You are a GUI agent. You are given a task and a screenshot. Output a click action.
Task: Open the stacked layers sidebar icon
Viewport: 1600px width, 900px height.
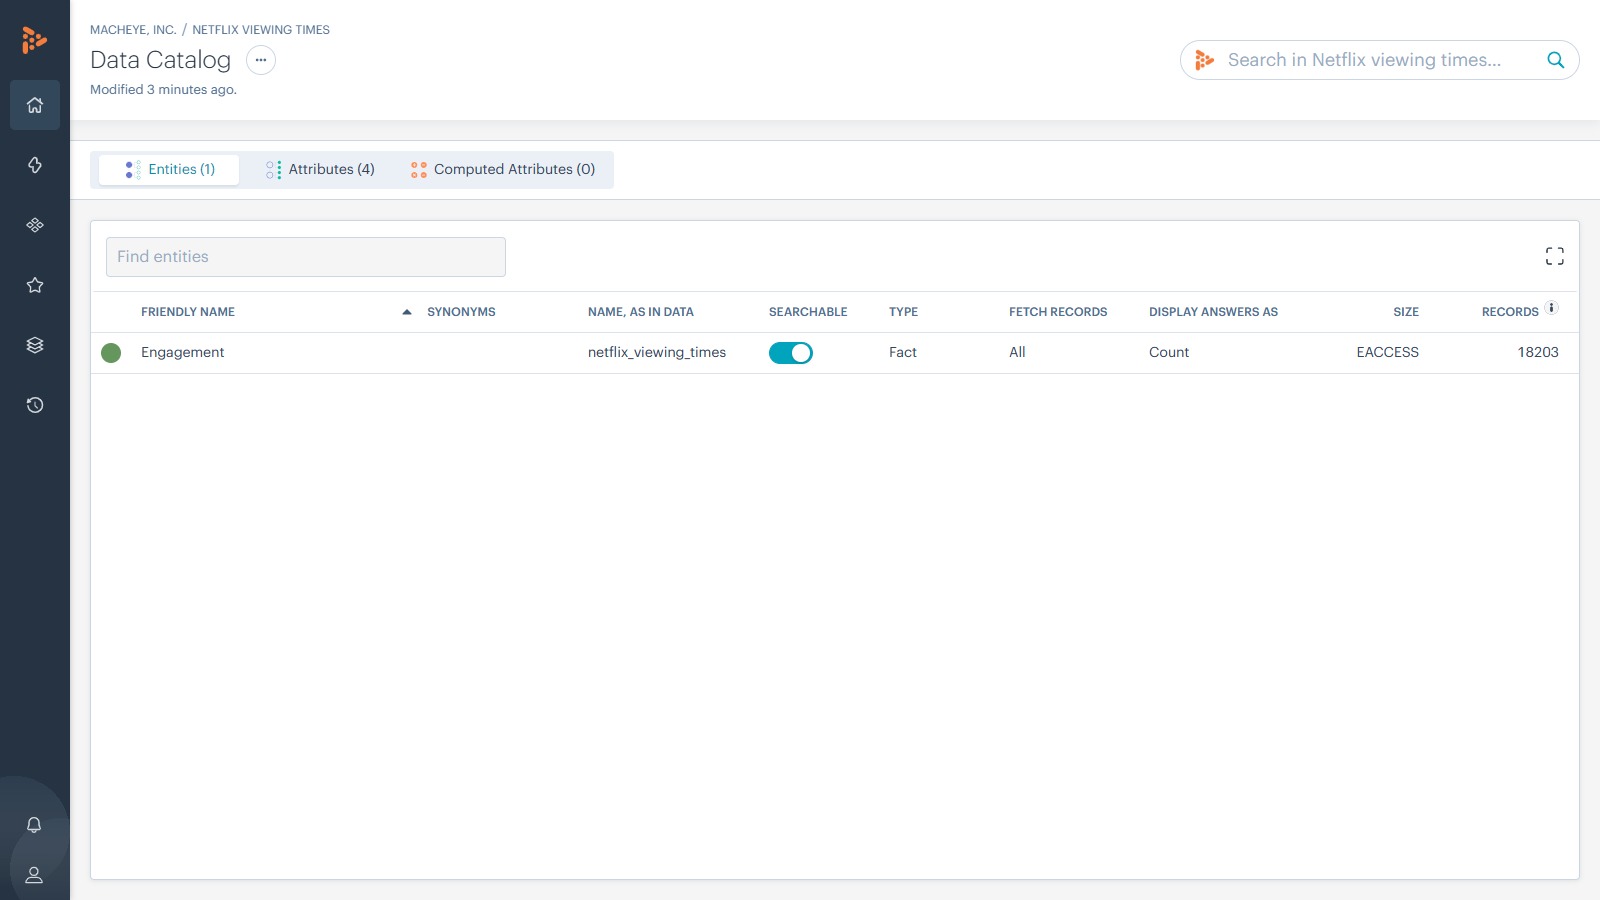[35, 345]
